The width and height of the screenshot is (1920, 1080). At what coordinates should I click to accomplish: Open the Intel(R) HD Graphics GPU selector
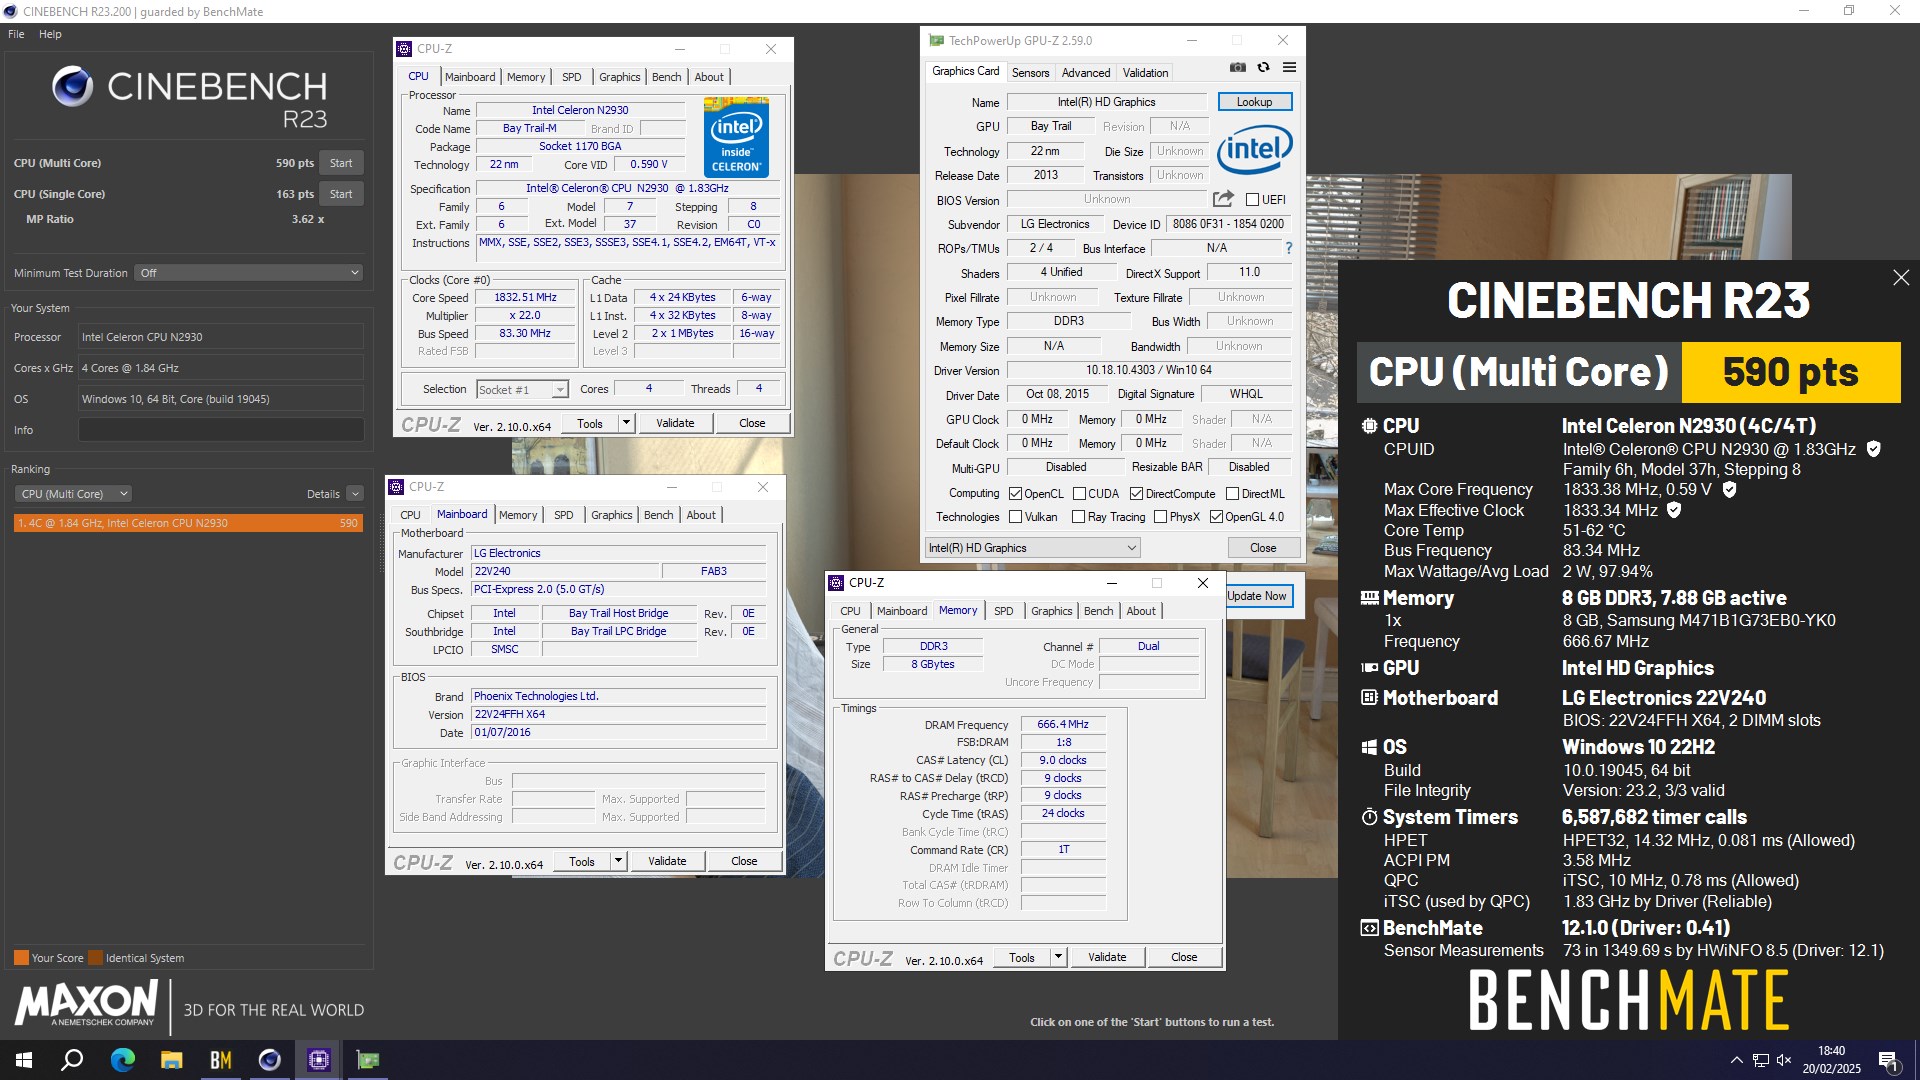pos(1032,548)
